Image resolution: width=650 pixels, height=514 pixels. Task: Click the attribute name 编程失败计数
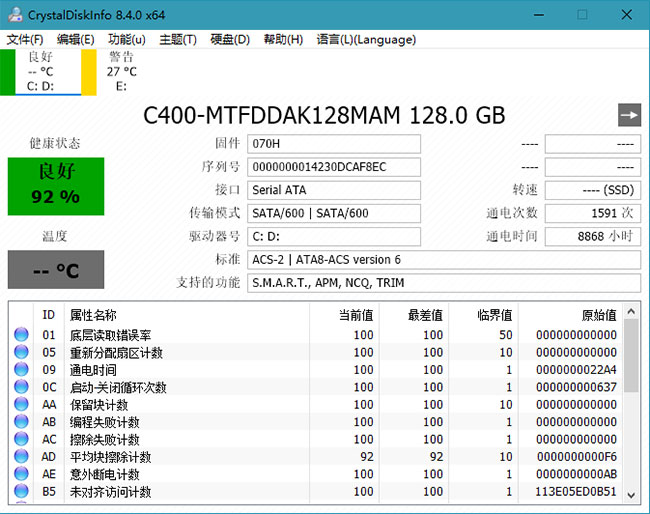pos(104,422)
